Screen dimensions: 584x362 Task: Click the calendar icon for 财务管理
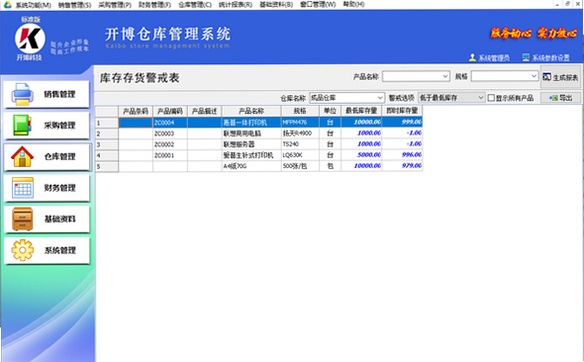click(x=23, y=188)
